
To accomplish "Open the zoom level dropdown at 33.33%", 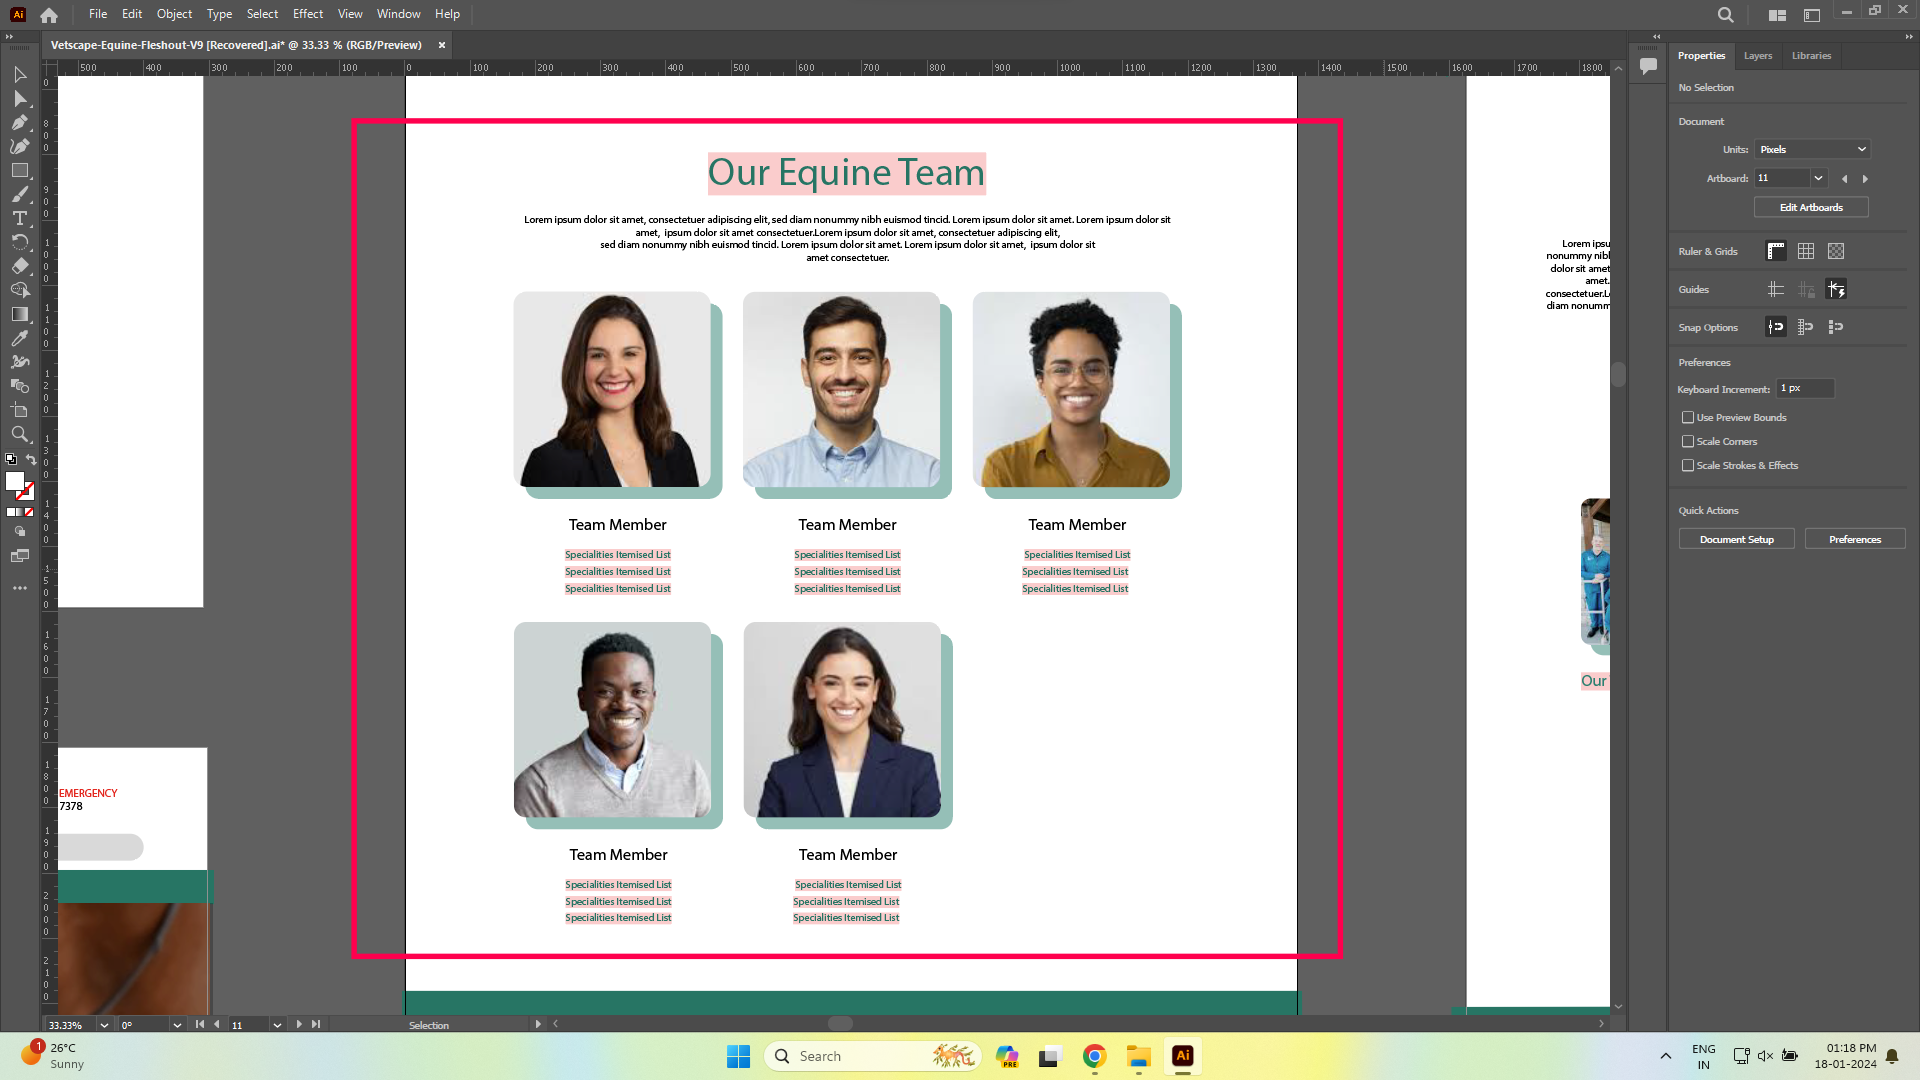I will (x=104, y=1025).
